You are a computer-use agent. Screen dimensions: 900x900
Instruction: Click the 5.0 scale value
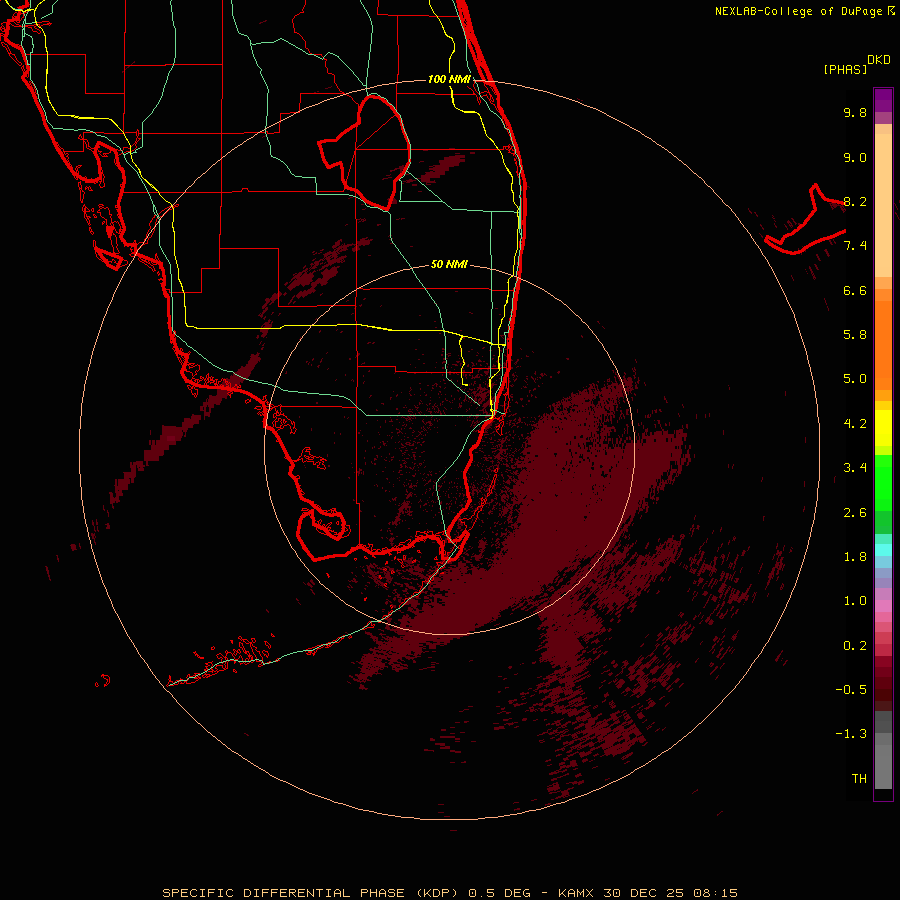855,379
